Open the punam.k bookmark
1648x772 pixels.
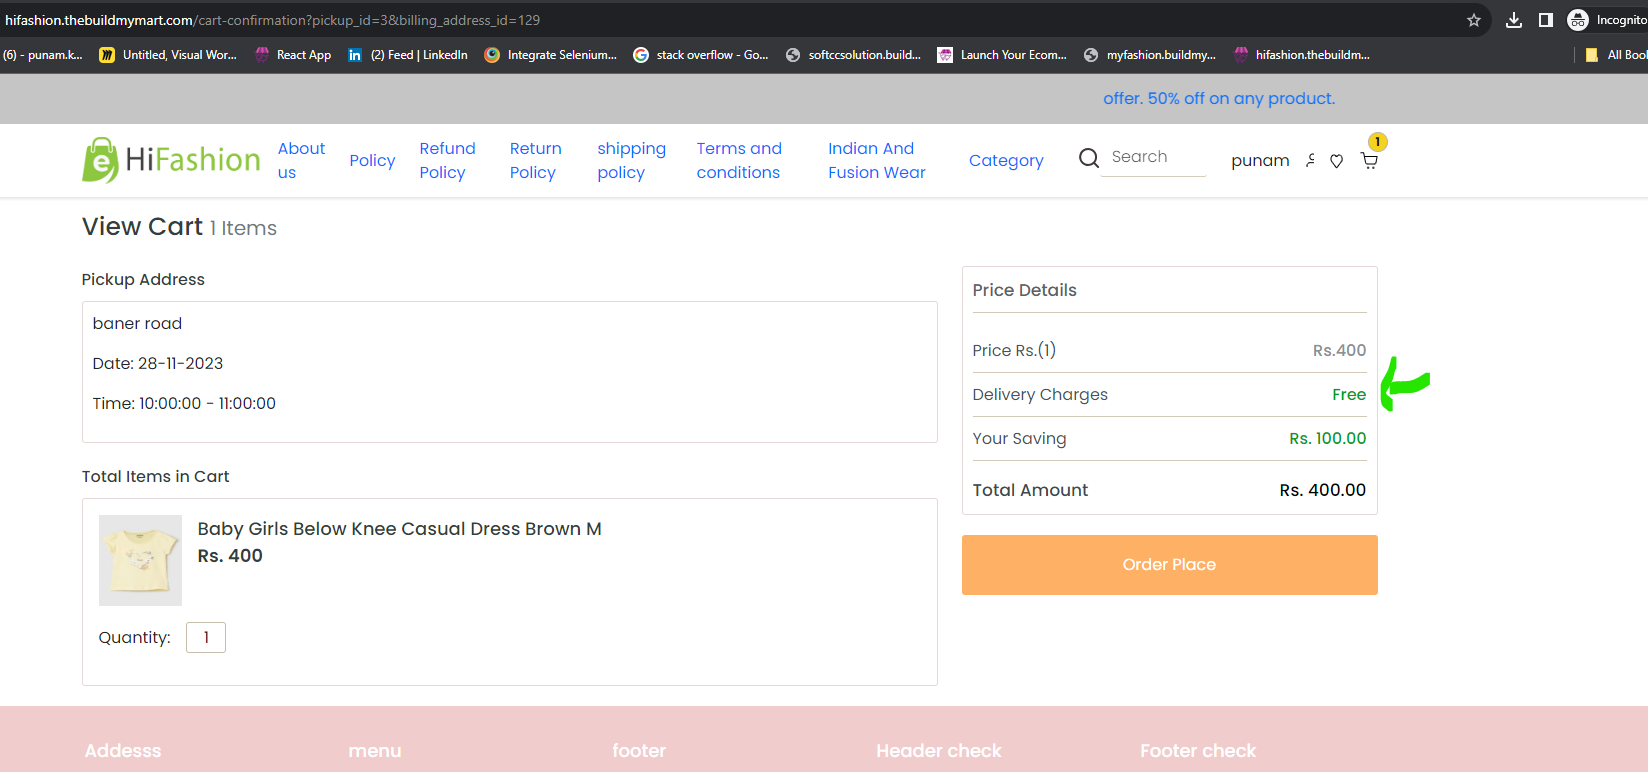coord(43,55)
